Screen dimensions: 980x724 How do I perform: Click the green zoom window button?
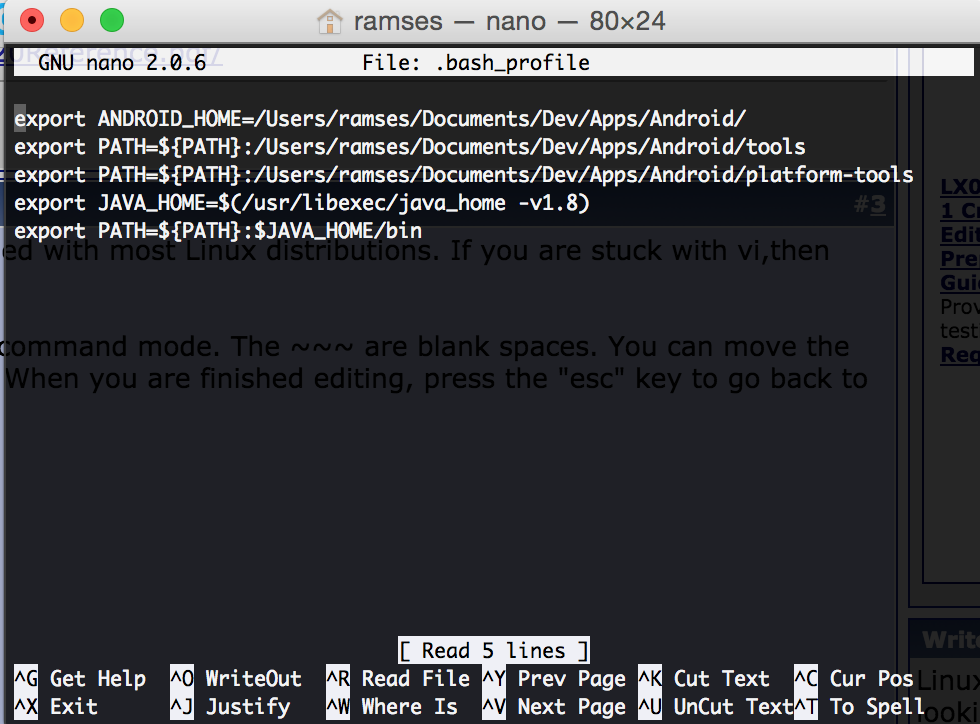[x=112, y=20]
